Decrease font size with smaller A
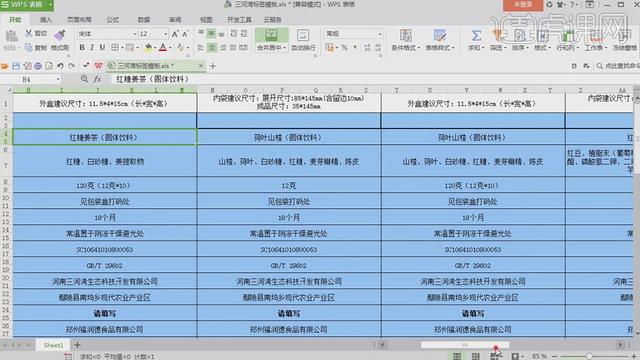Image resolution: width=640 pixels, height=360 pixels. (x=185, y=34)
